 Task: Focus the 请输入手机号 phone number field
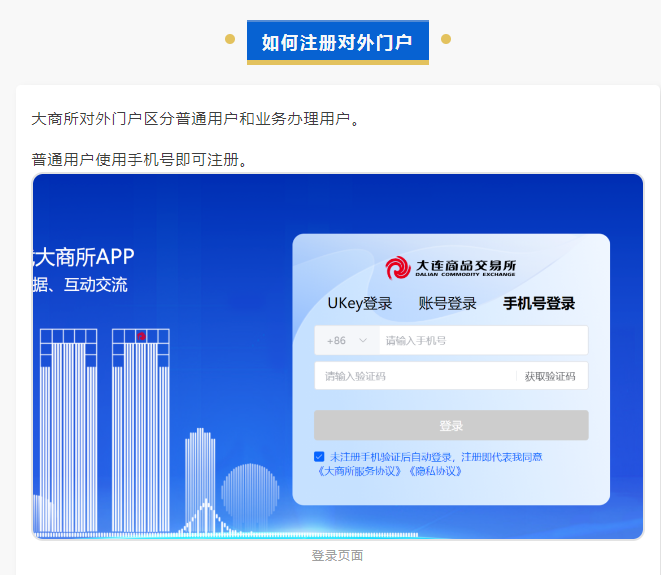484,340
